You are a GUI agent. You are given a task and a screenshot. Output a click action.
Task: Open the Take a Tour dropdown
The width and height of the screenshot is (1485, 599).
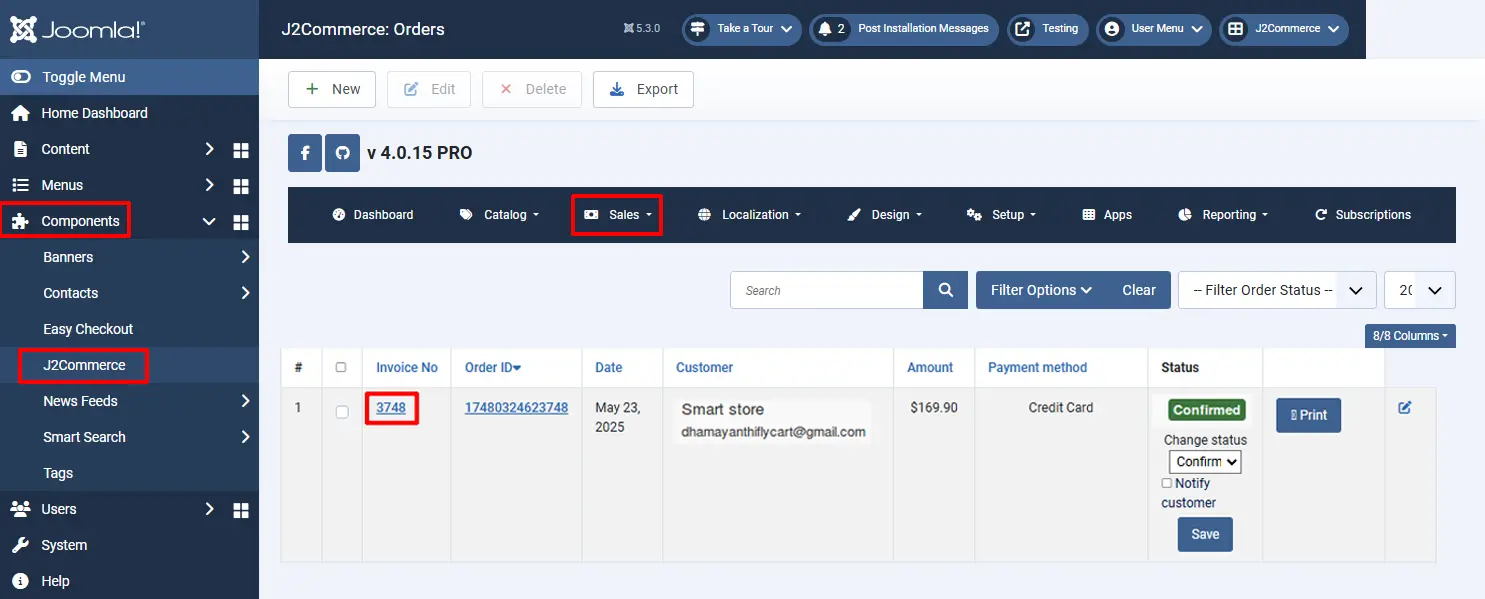(x=741, y=29)
